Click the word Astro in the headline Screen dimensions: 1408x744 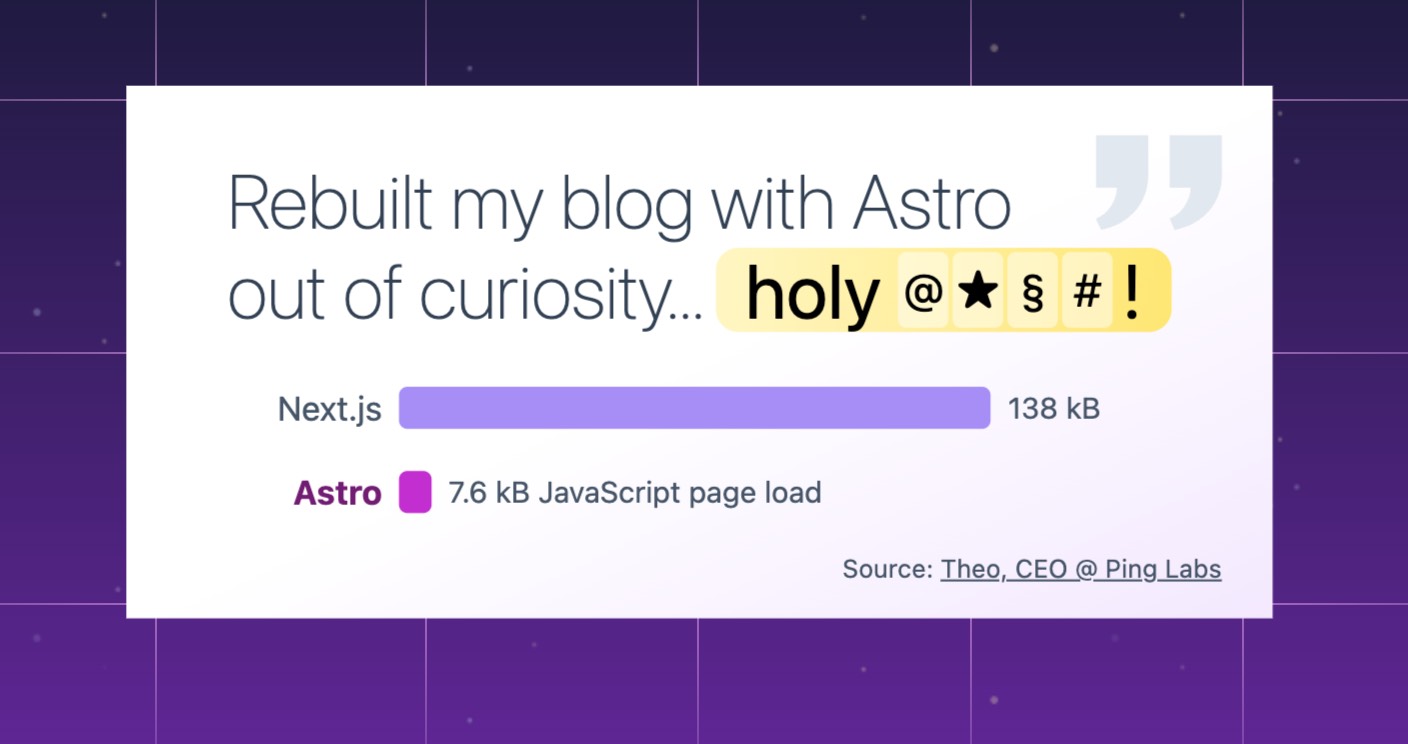932,203
